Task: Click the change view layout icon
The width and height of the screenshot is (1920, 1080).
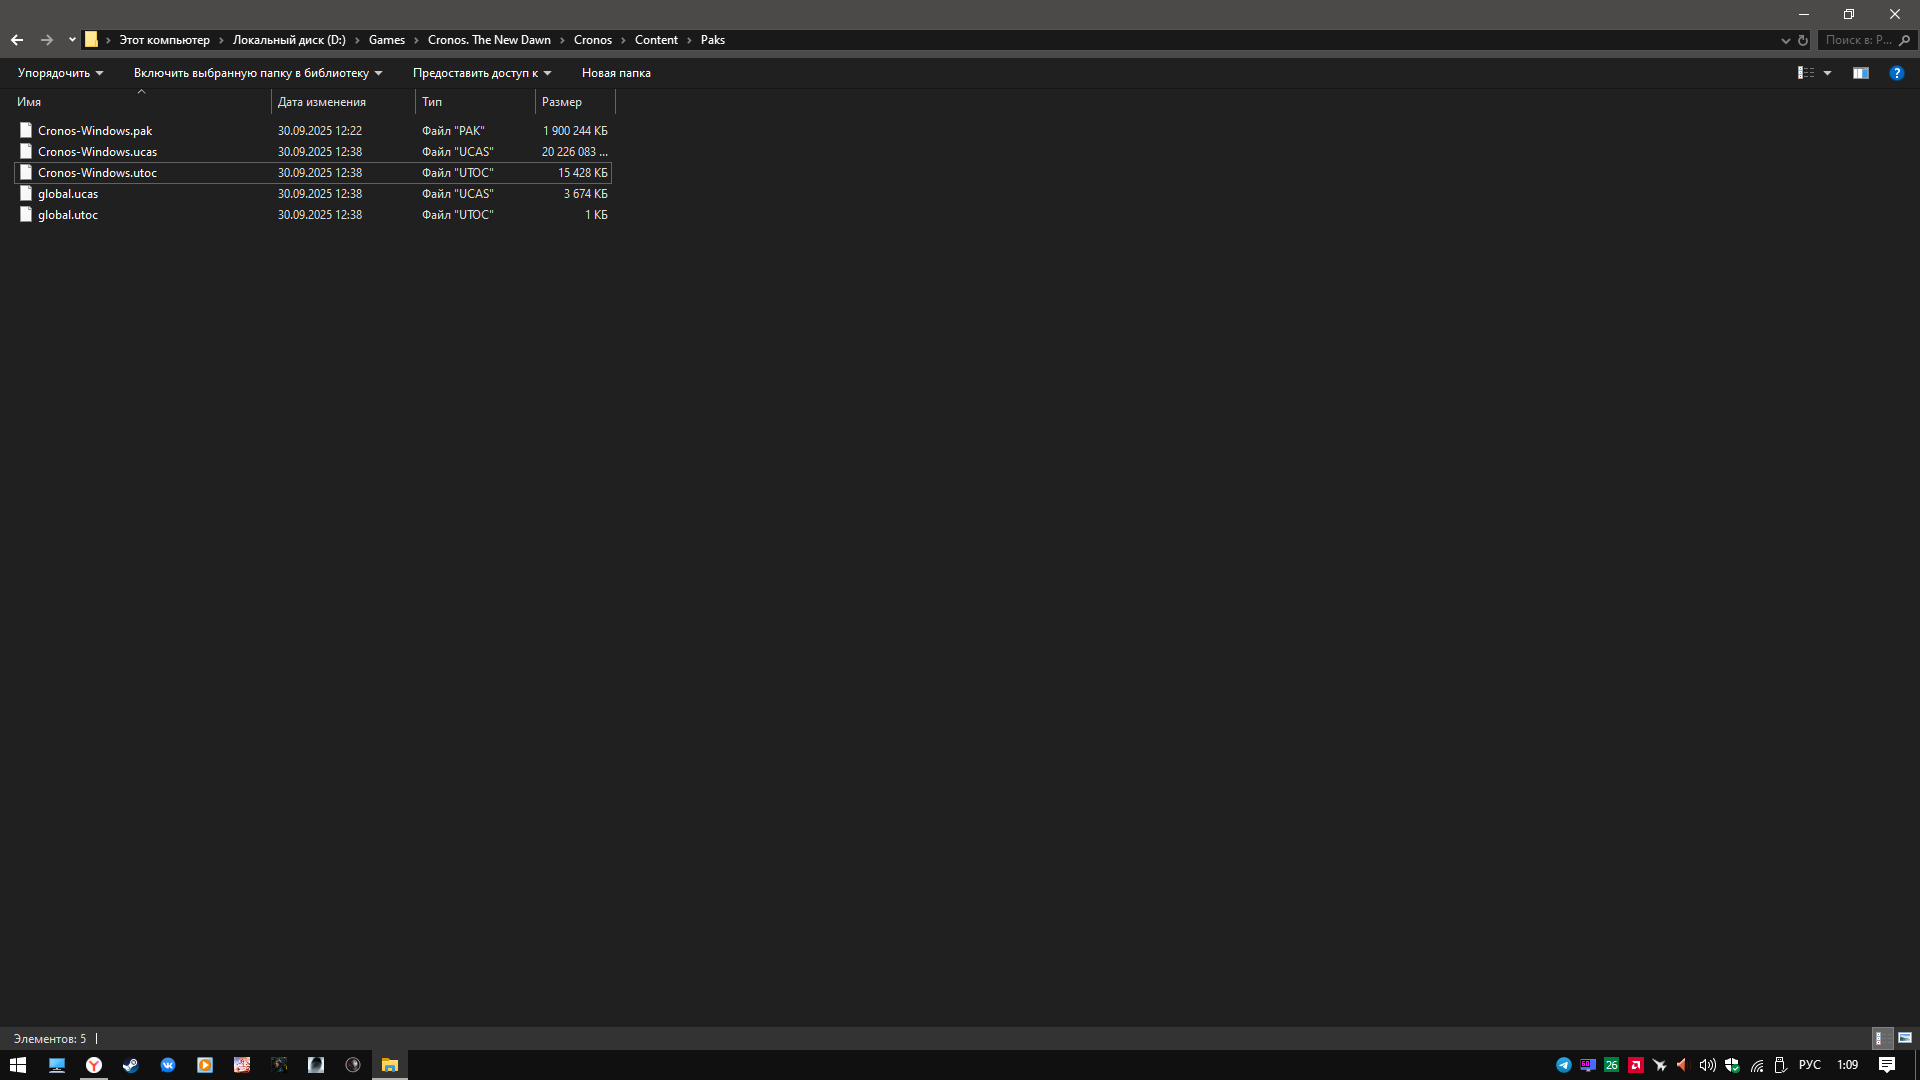Action: (1806, 73)
